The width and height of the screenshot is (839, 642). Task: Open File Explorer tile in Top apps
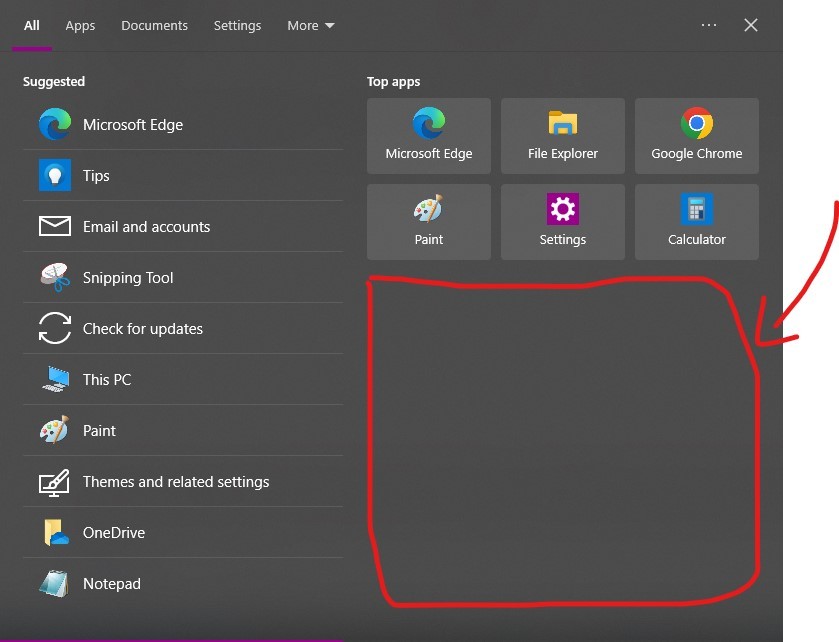[563, 136]
